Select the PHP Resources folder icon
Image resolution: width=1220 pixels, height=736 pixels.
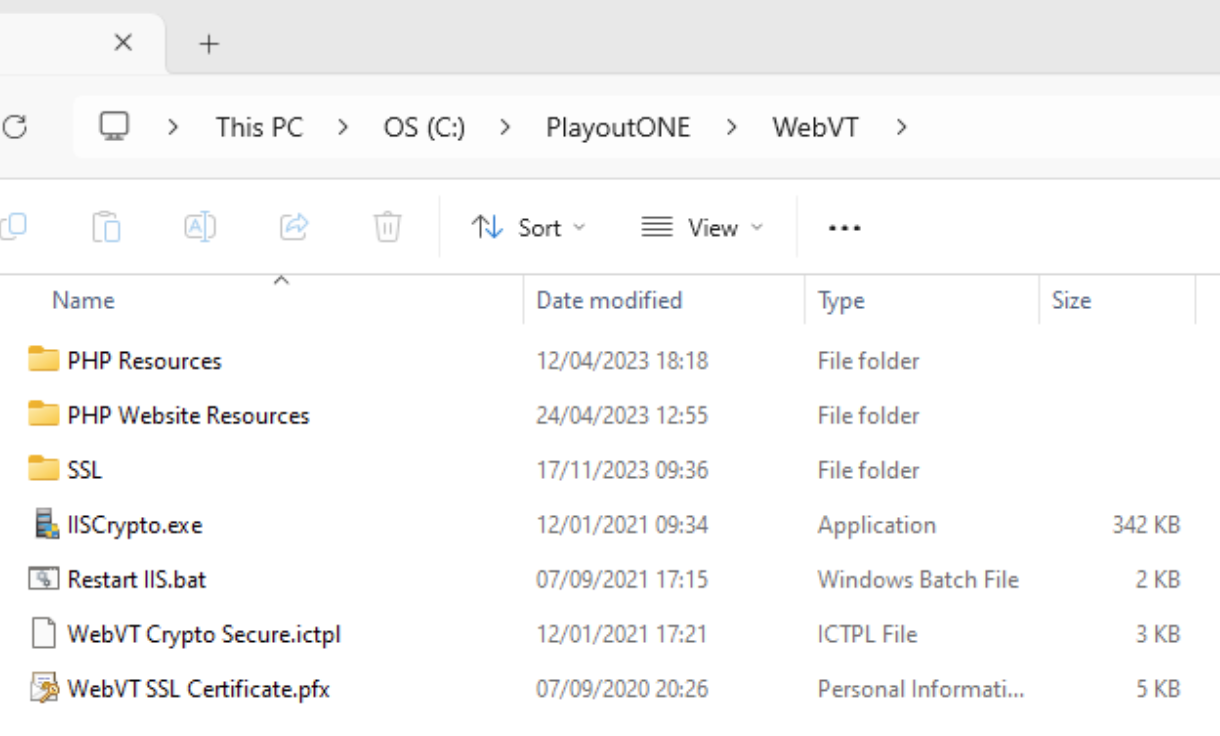tap(43, 359)
